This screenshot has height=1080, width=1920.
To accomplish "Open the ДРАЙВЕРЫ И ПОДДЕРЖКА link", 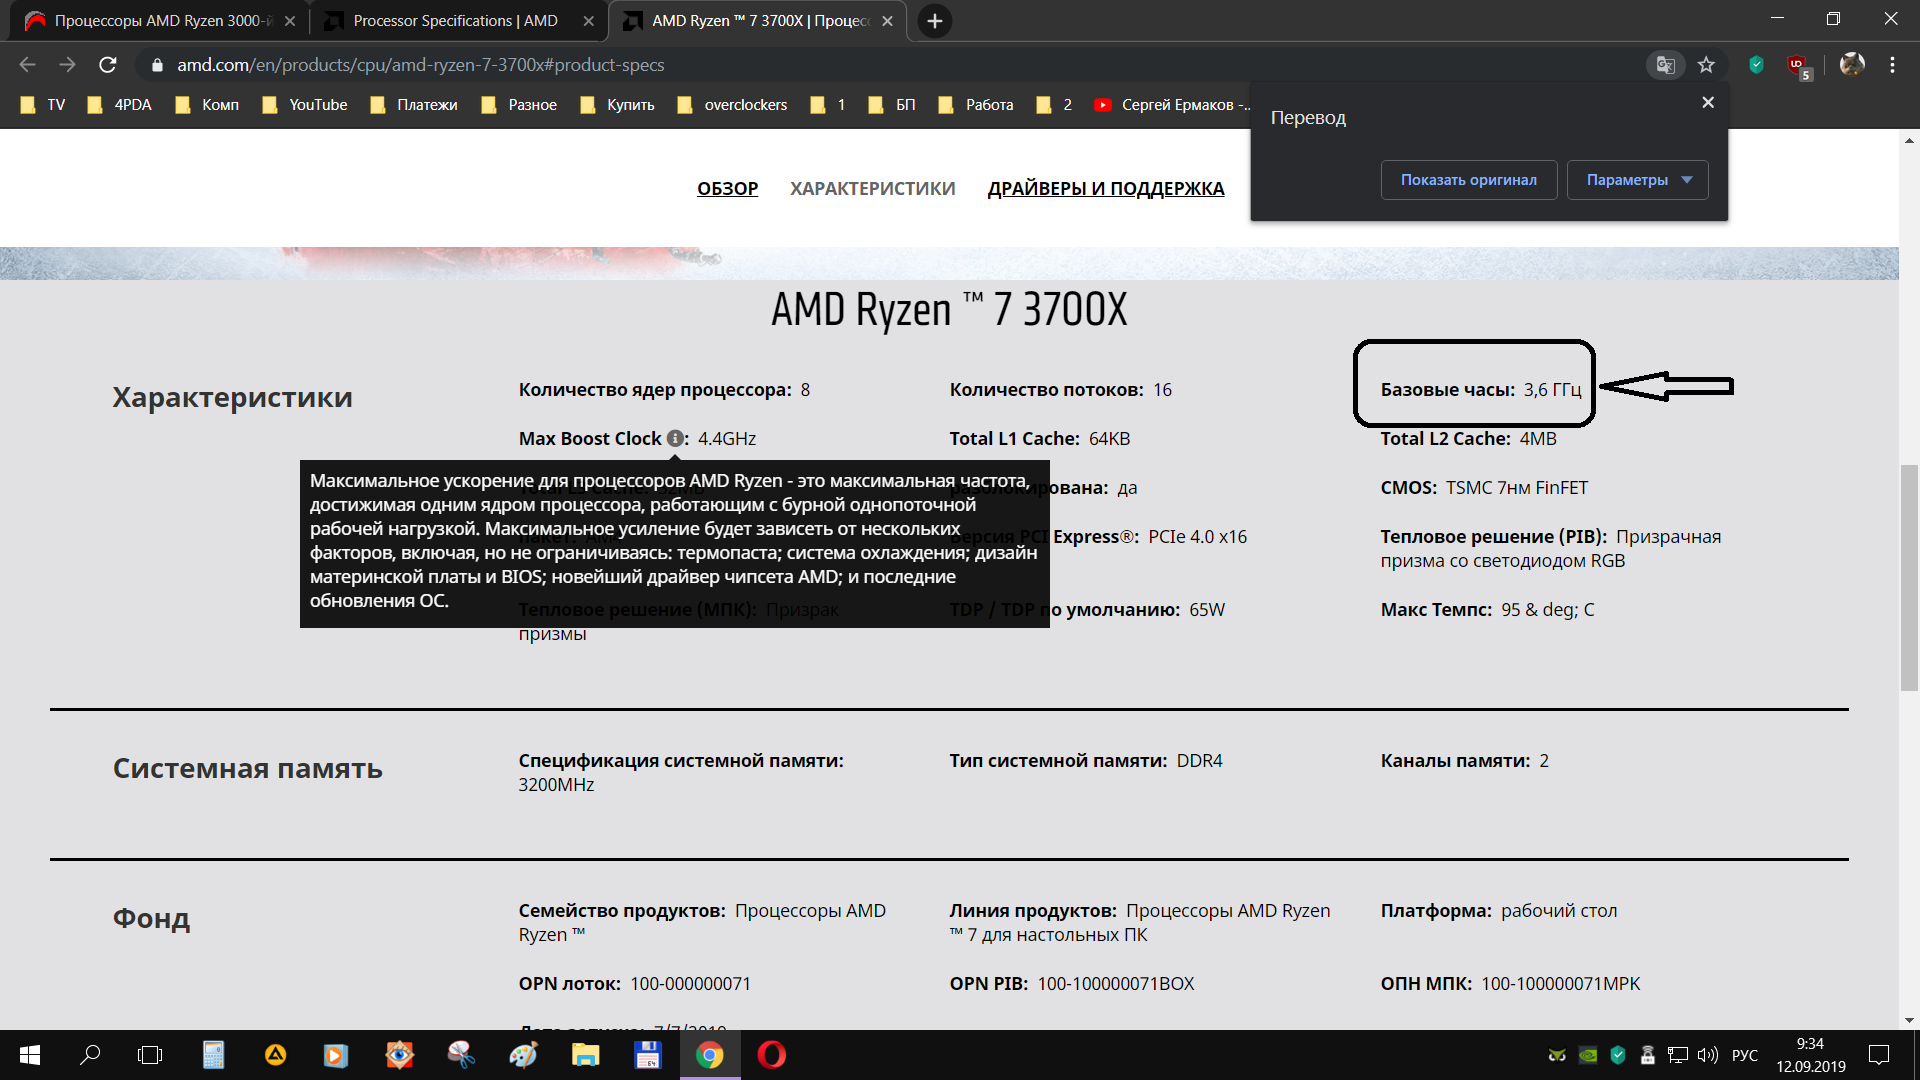I will pyautogui.click(x=1105, y=189).
